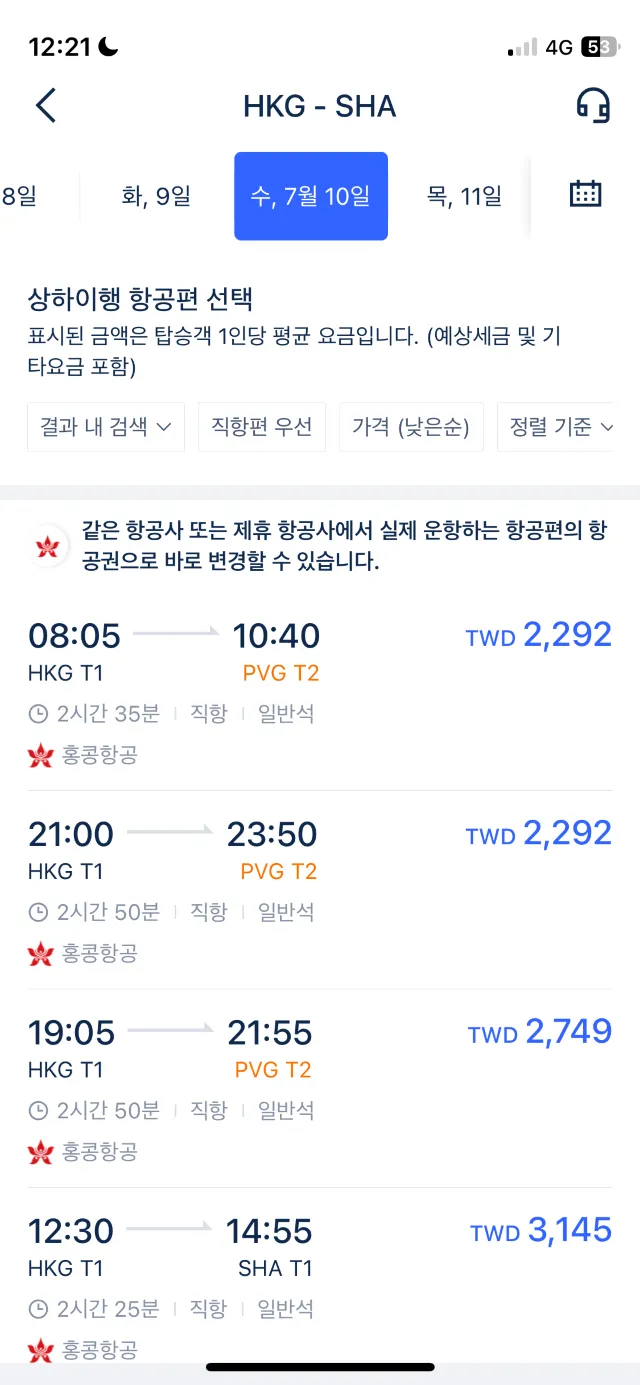The width and height of the screenshot is (640, 1385).
Task: Select the 수, 7월 10일 date tab
Action: [310, 196]
